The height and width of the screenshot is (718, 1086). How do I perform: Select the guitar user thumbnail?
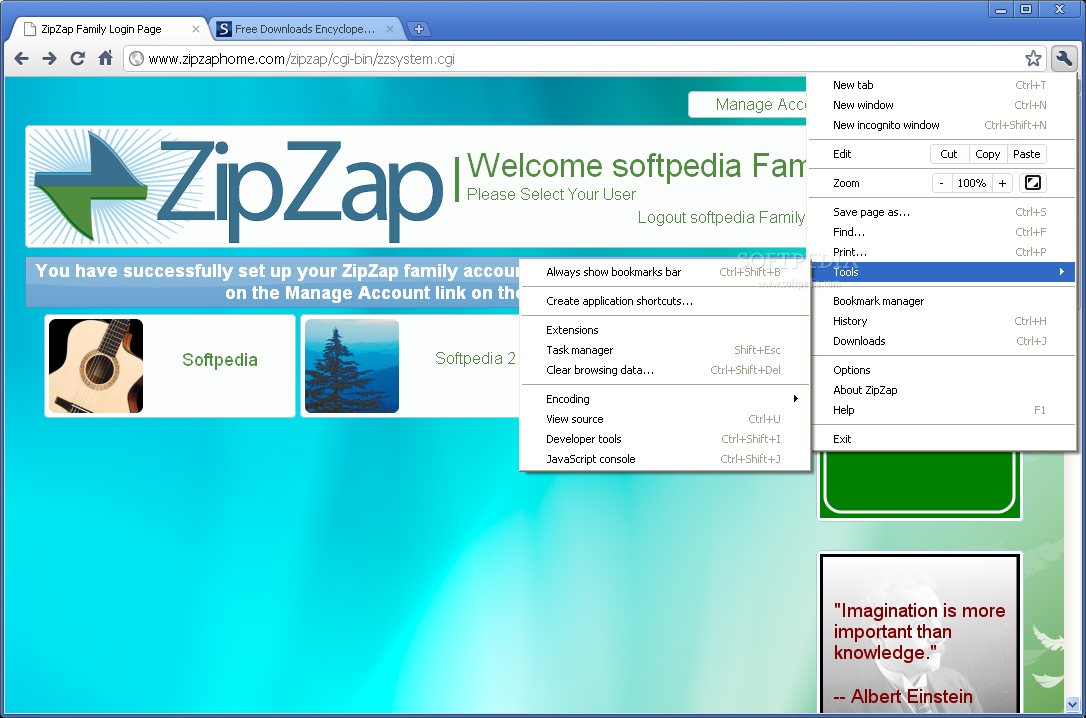tap(96, 366)
